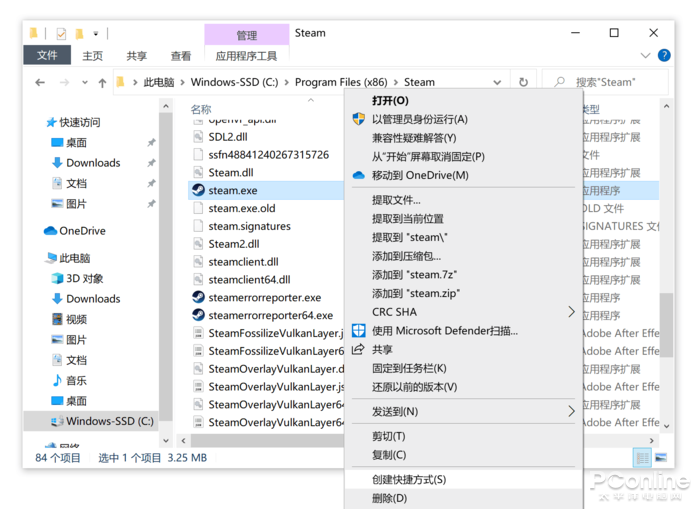Select steamclient64.dll file
The width and height of the screenshot is (700, 509).
249,280
